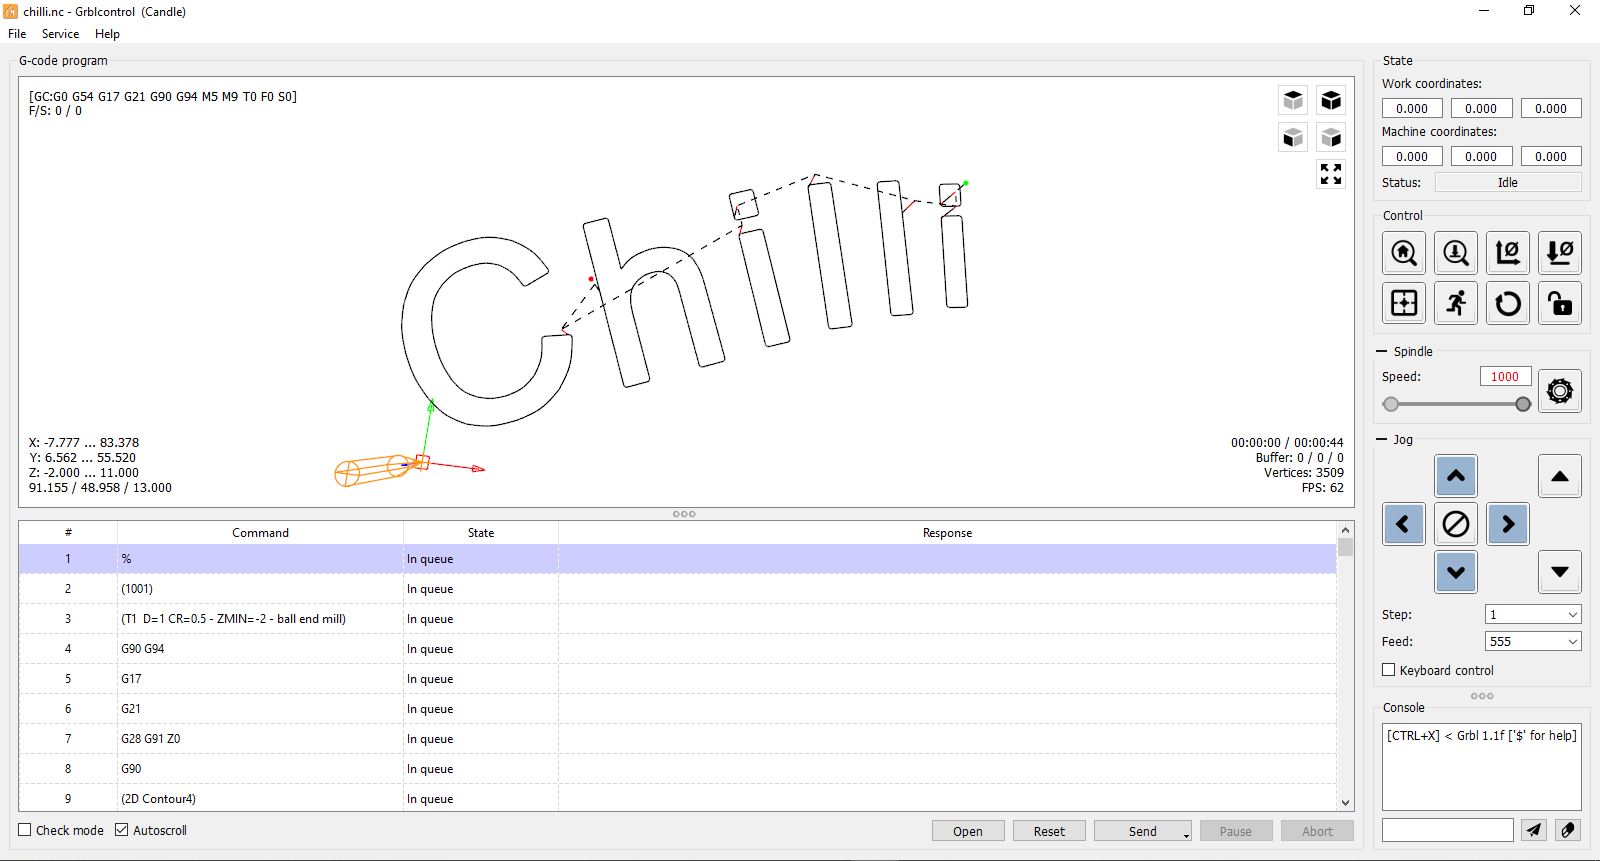Screen dimensions: 1600x861
Task: Select the G17 command row
Action: [x=677, y=678]
